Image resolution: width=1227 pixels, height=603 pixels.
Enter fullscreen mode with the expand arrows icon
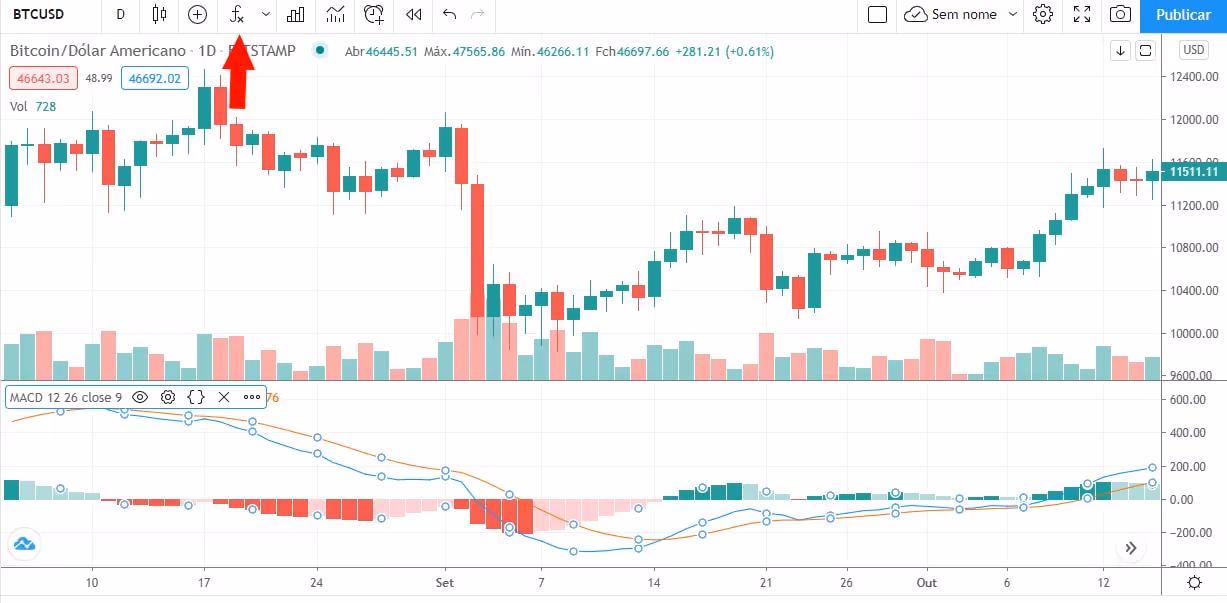(x=1081, y=15)
